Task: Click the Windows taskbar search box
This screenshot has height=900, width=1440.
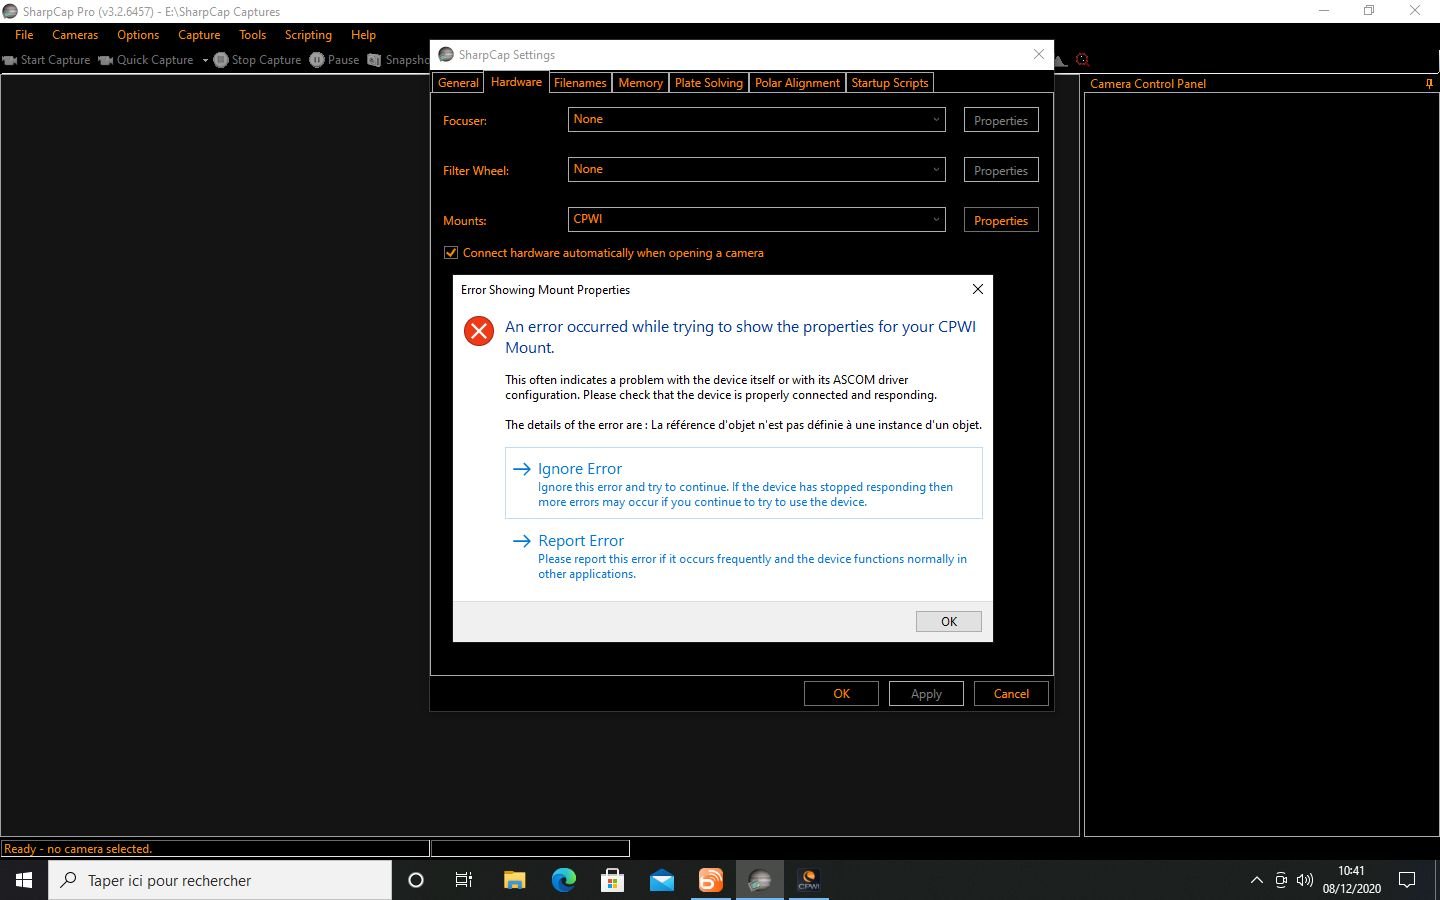Action: pyautogui.click(x=220, y=880)
